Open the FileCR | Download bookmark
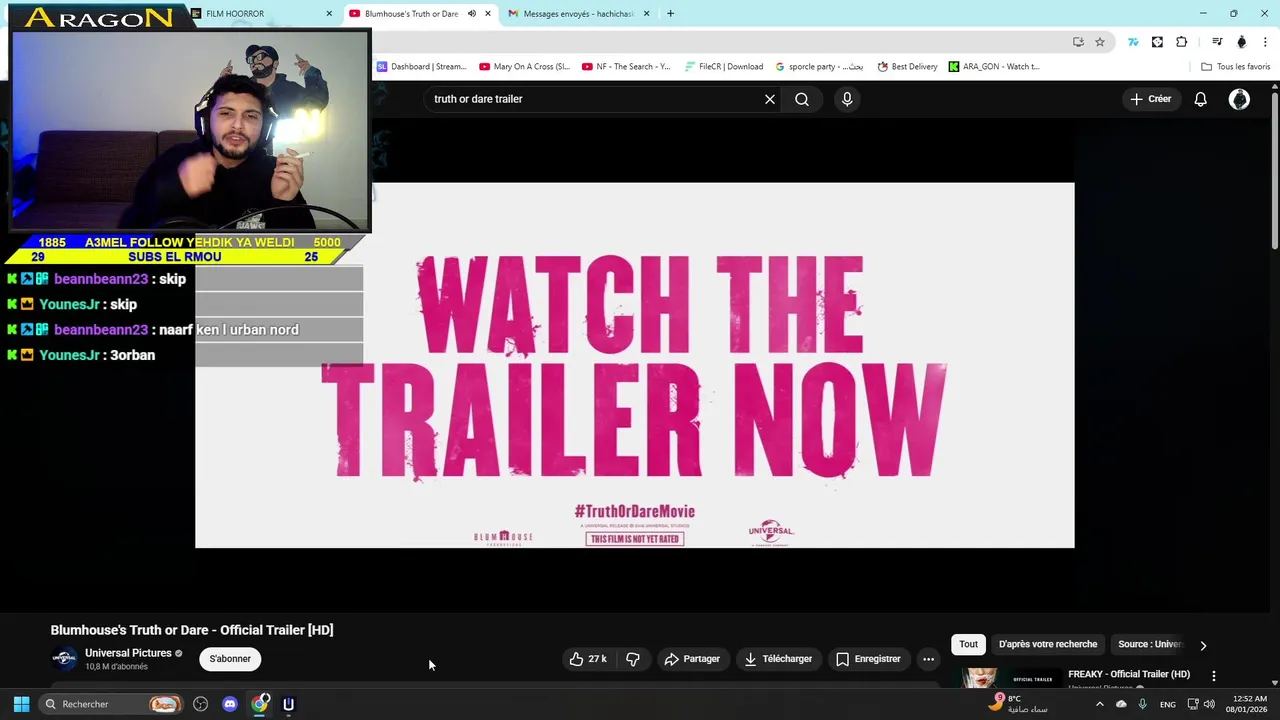Screen dimensions: 1280x720 (724, 67)
